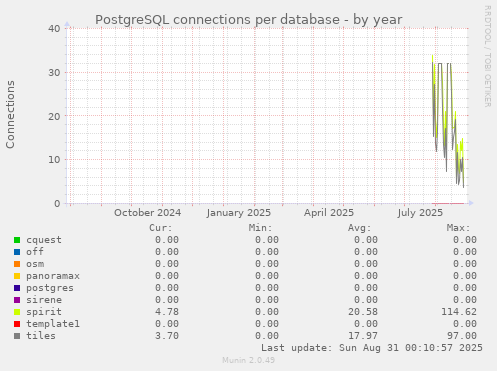Image resolution: width=497 pixels, height=371 pixels.
Task: Click the Min: column header
Action: point(260,228)
